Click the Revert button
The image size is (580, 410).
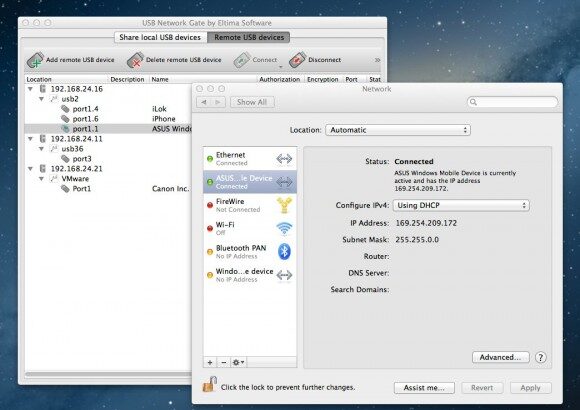coord(482,388)
